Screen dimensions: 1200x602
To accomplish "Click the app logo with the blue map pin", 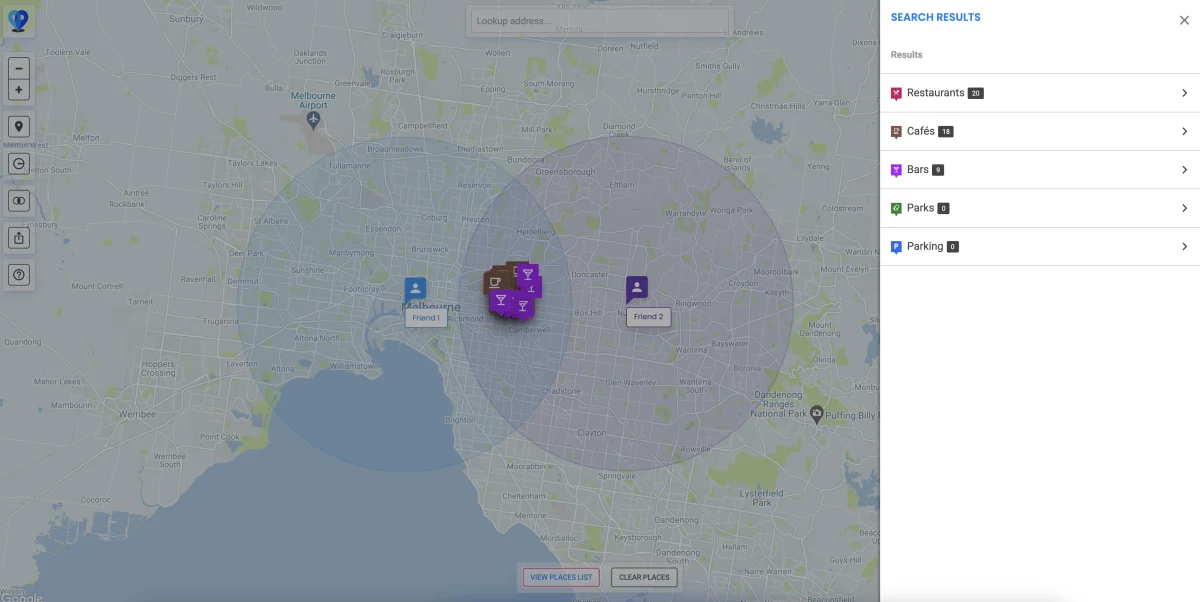I will (18, 19).
